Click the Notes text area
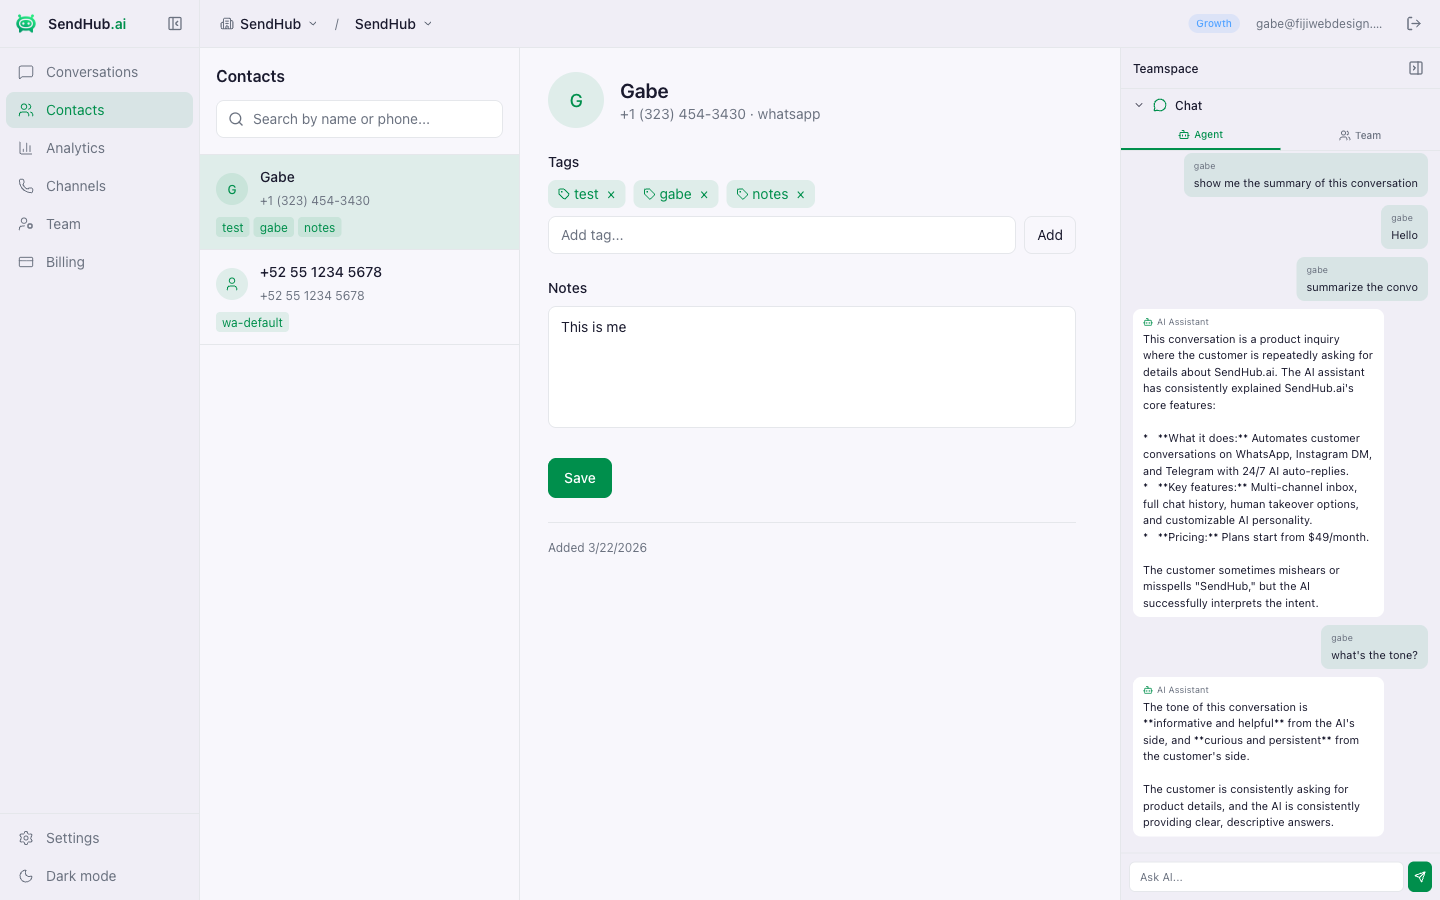 (x=812, y=367)
